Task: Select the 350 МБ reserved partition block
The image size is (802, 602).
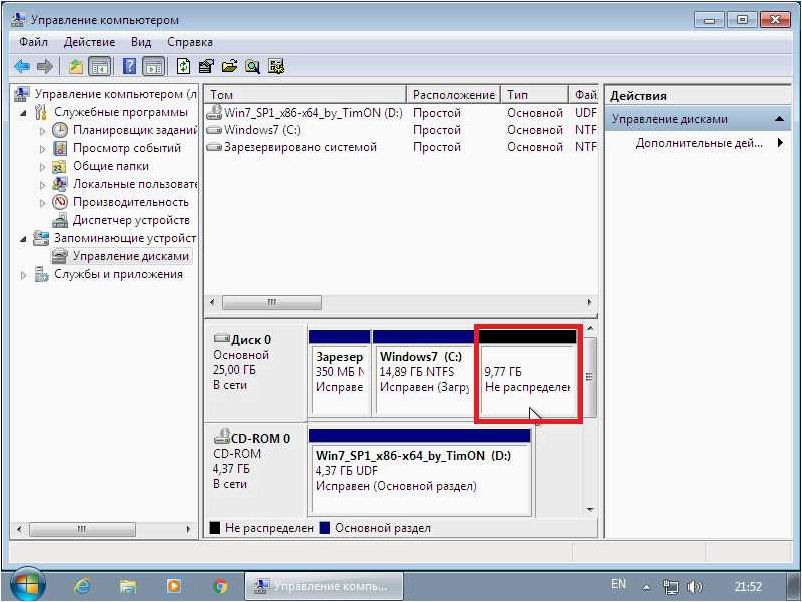Action: click(340, 373)
